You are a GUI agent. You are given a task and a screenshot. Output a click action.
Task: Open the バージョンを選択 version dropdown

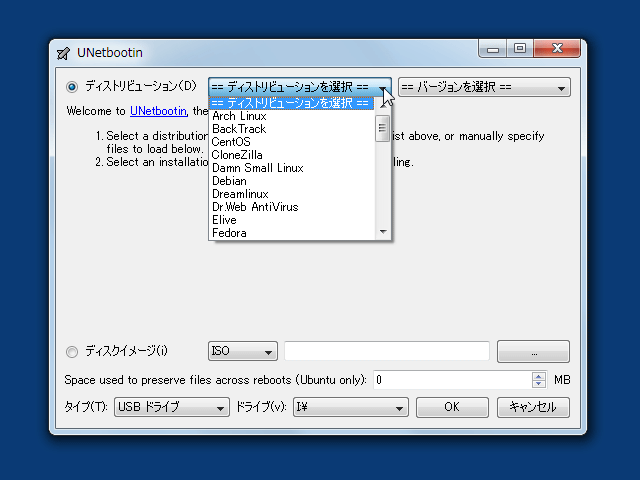[x=484, y=87]
